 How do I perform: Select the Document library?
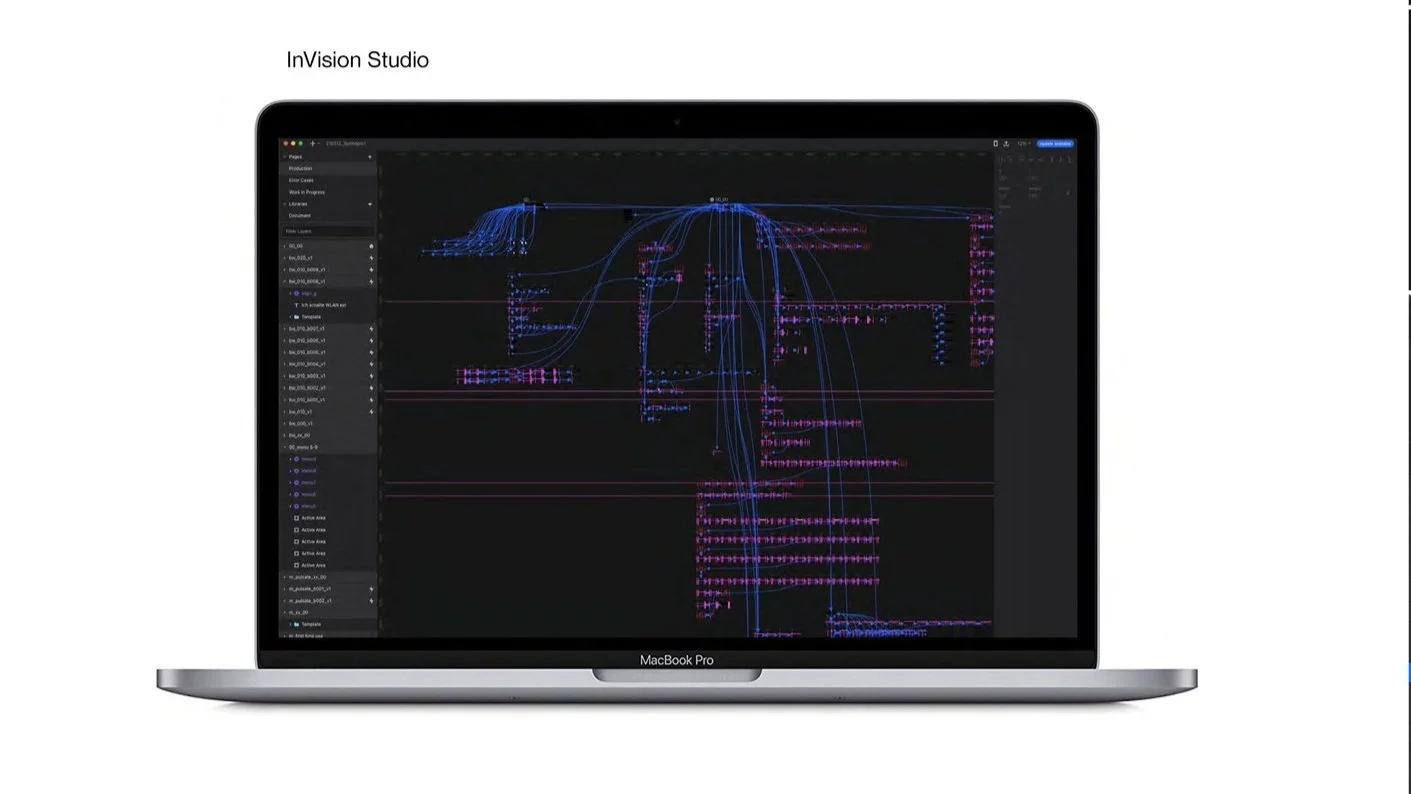(329, 216)
